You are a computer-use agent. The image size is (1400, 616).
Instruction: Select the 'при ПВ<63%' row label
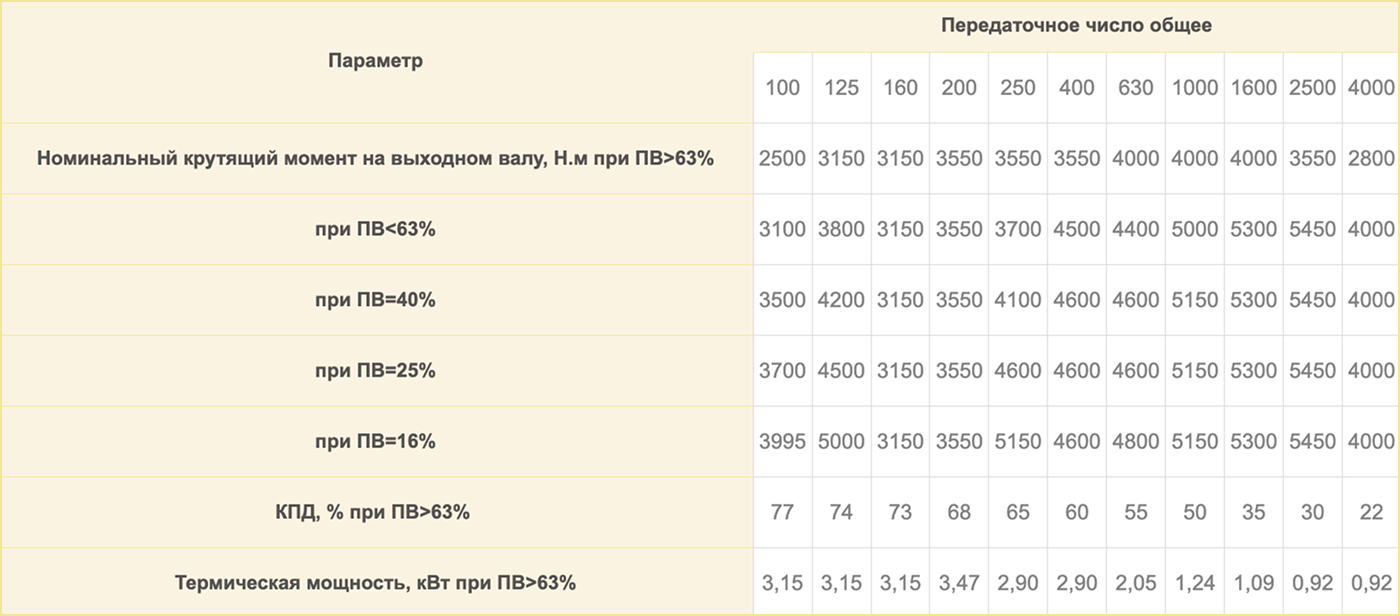tap(376, 230)
